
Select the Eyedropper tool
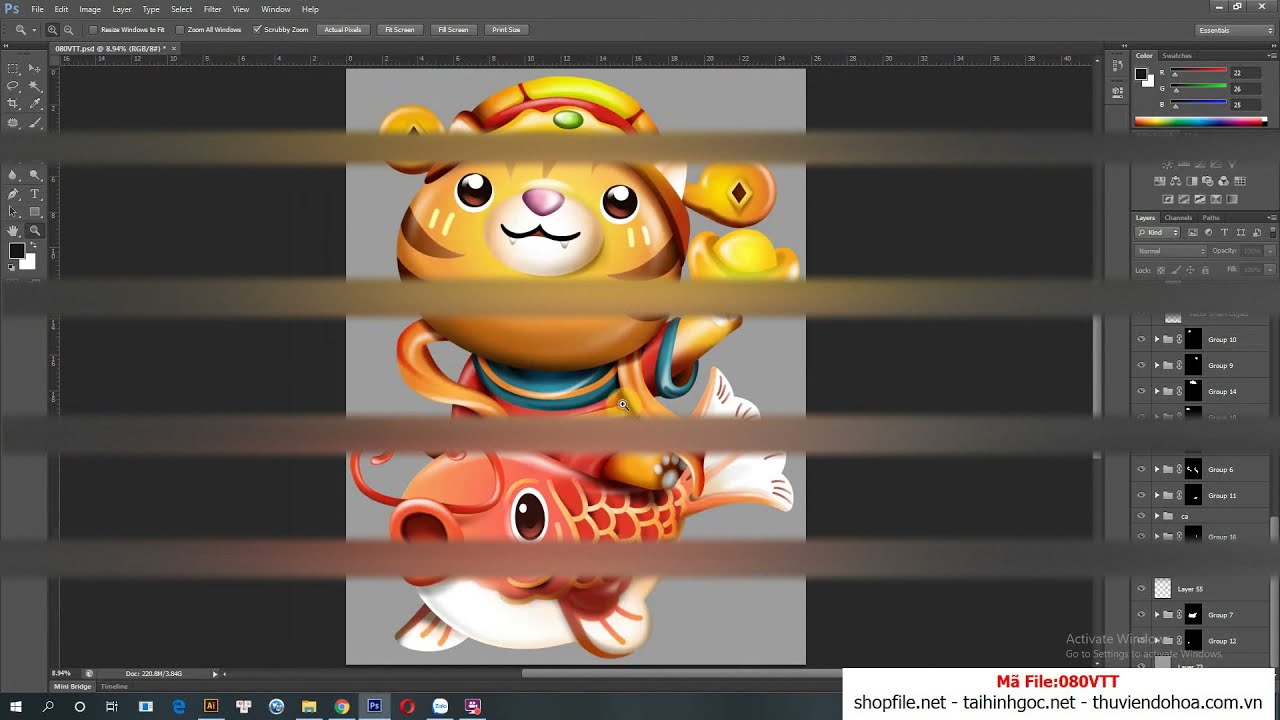pos(35,104)
